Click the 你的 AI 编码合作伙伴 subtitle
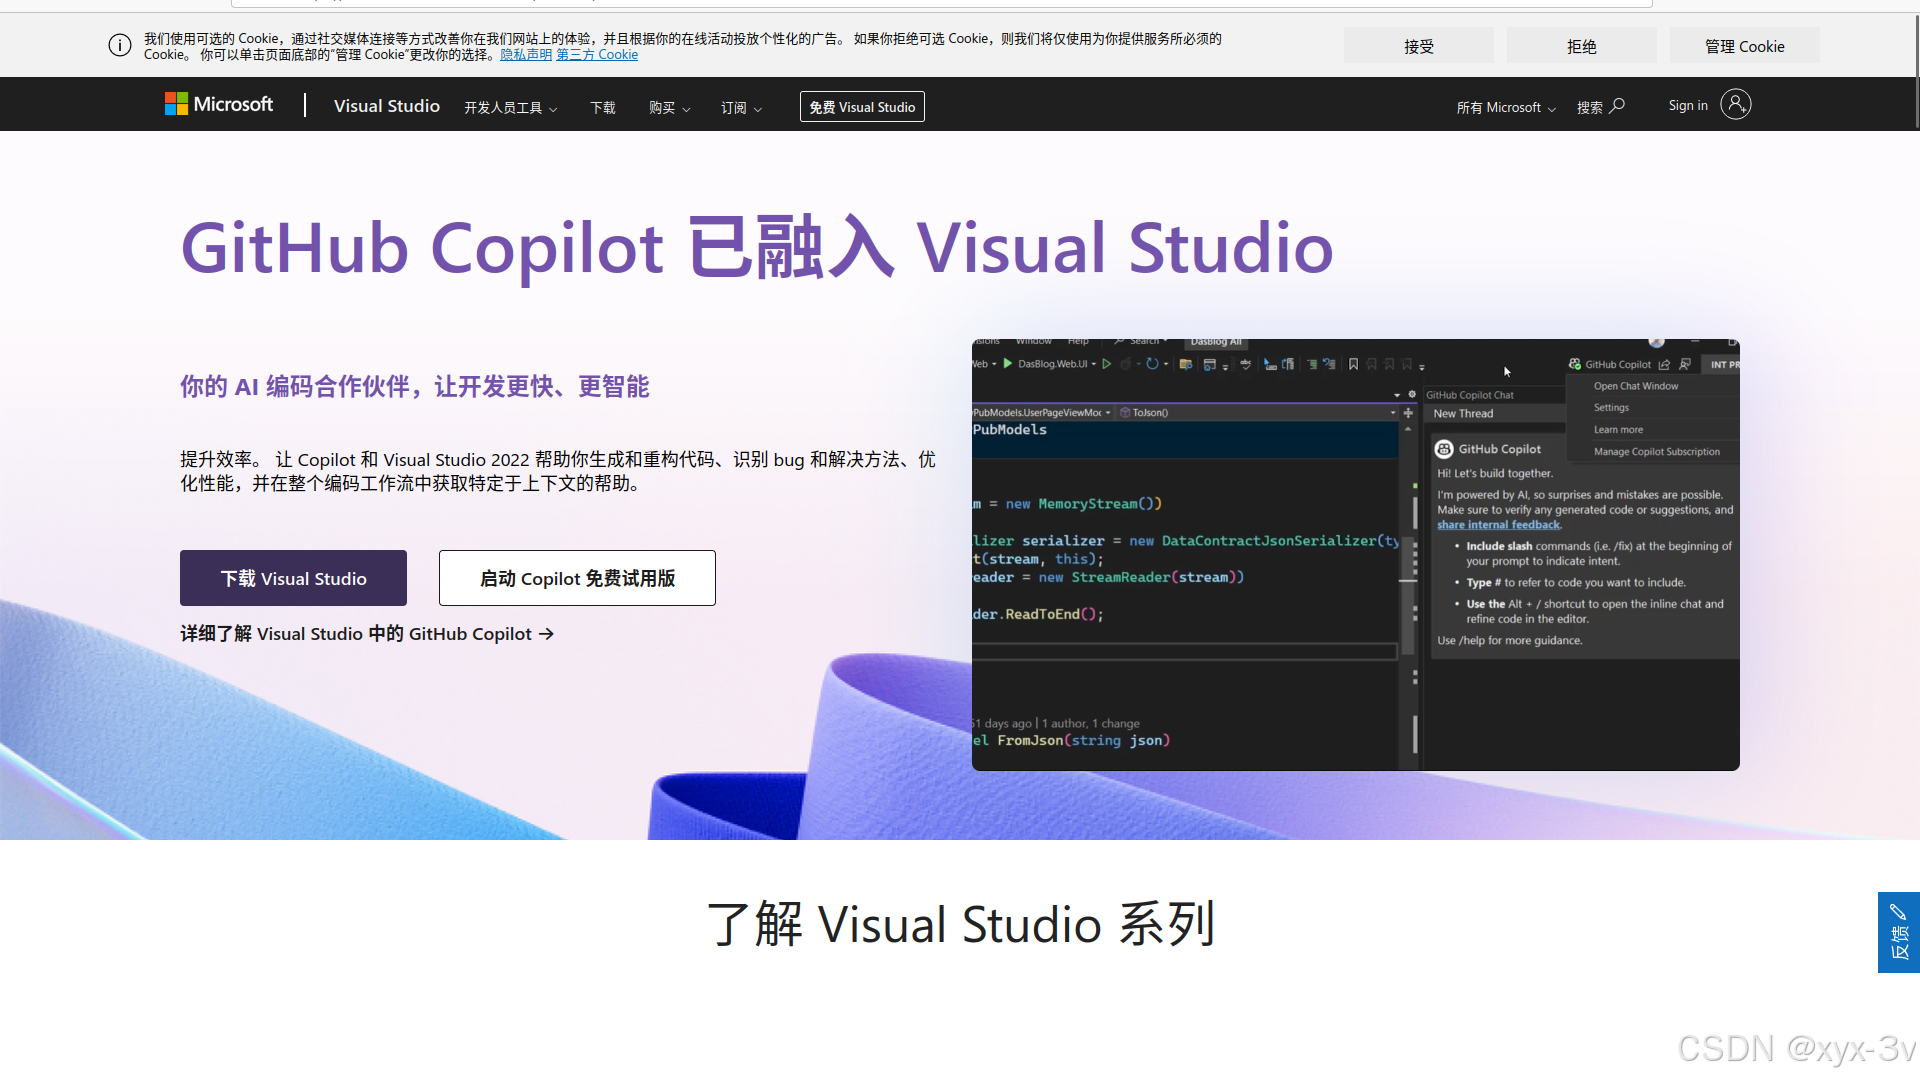Viewport: 1920px width, 1080px height. [415, 387]
